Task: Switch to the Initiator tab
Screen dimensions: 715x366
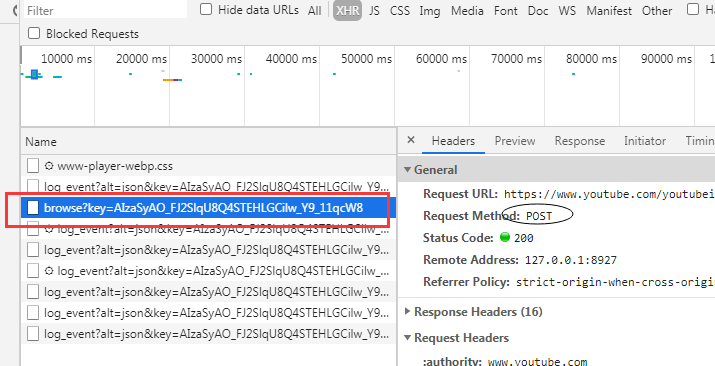Action: (645, 141)
